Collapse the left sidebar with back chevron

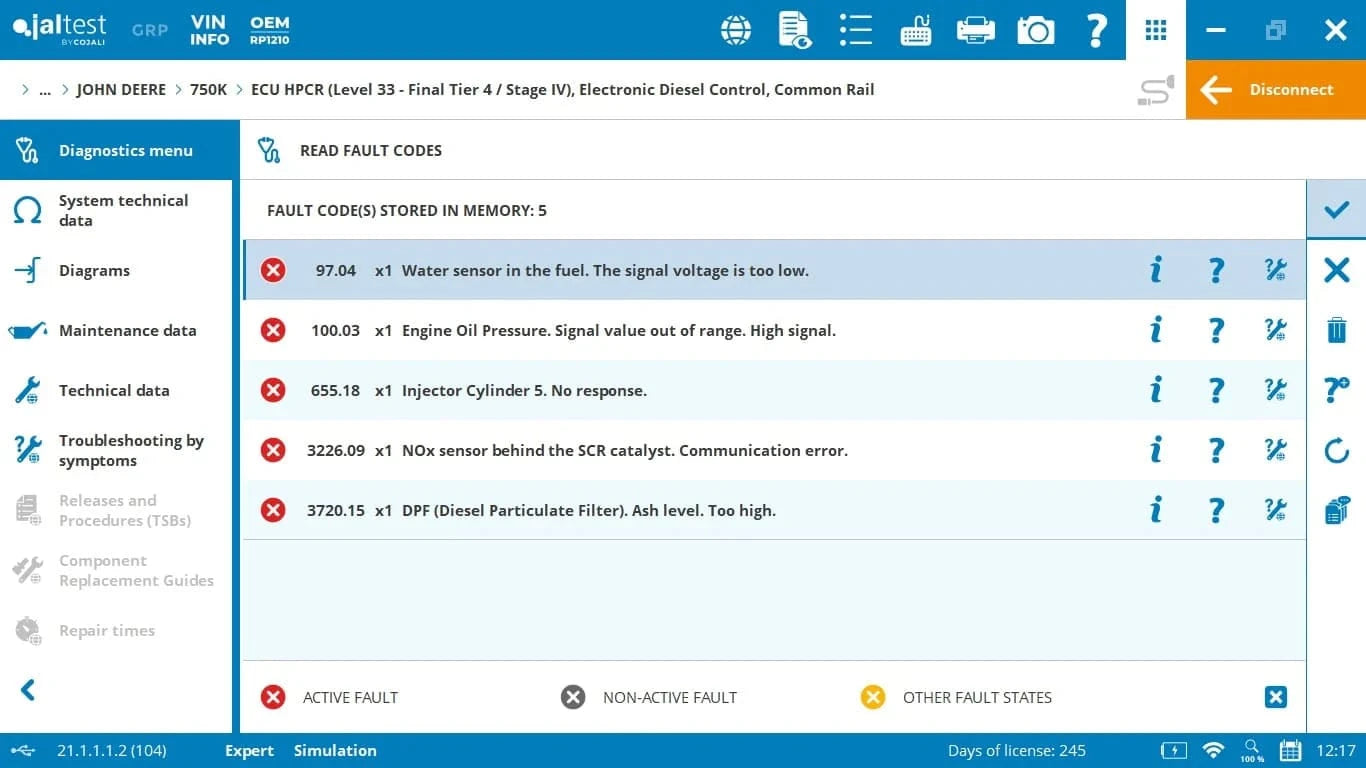point(28,689)
